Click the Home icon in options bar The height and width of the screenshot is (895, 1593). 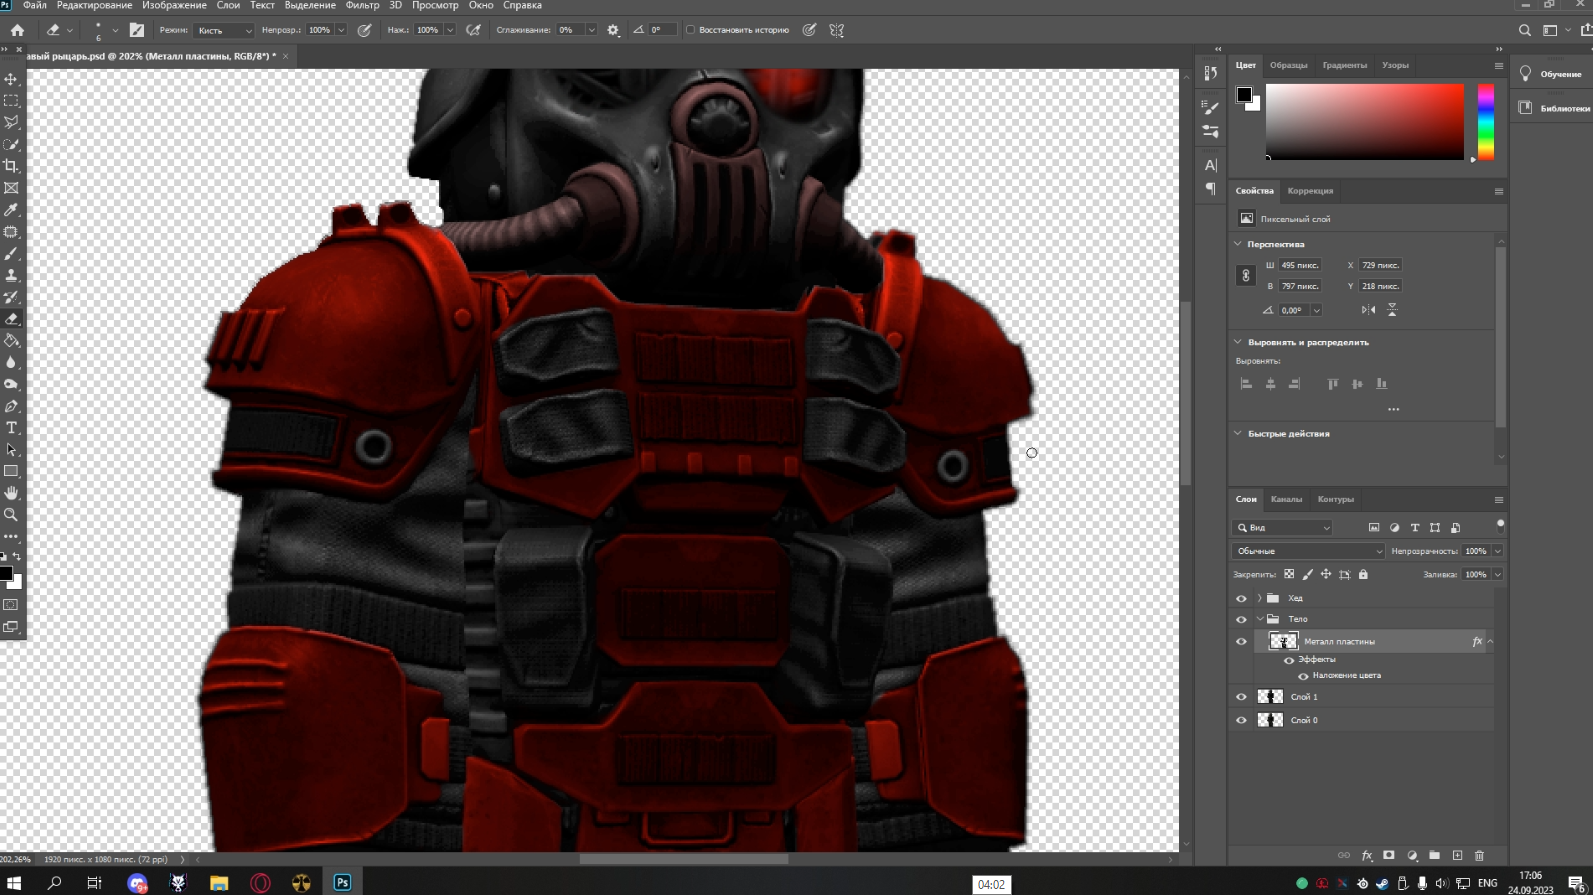tap(17, 30)
